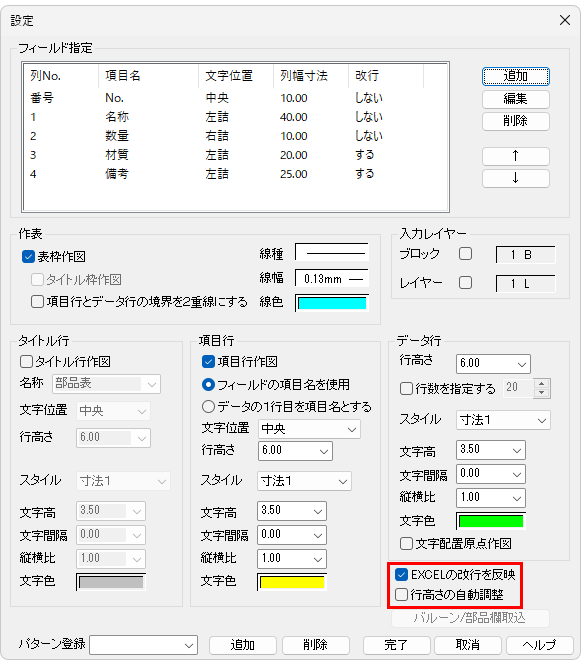Open the 線幅 0.13mm line width selector
This screenshot has width=581, height=665.
coord(332,279)
